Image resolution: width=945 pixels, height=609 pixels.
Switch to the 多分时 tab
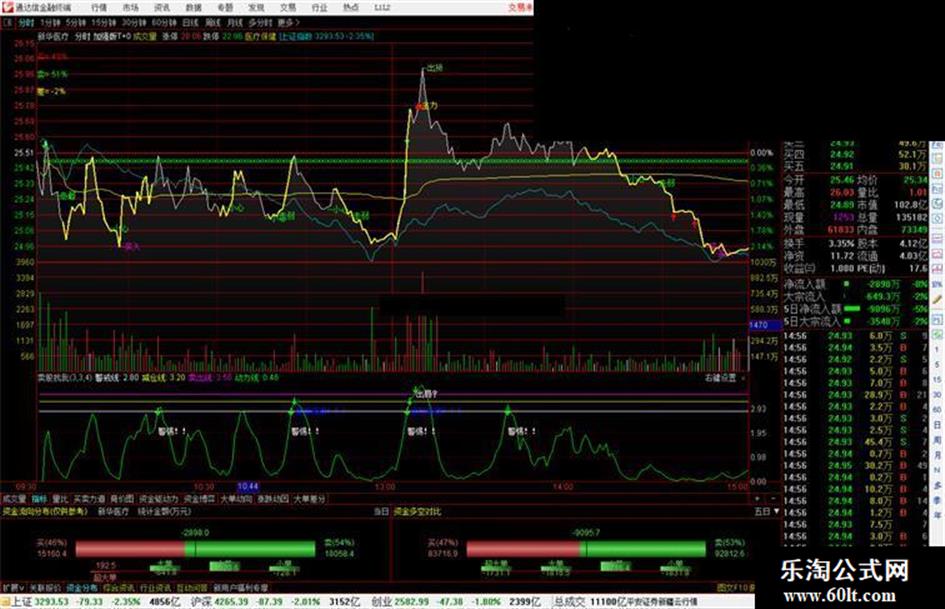click(x=260, y=22)
